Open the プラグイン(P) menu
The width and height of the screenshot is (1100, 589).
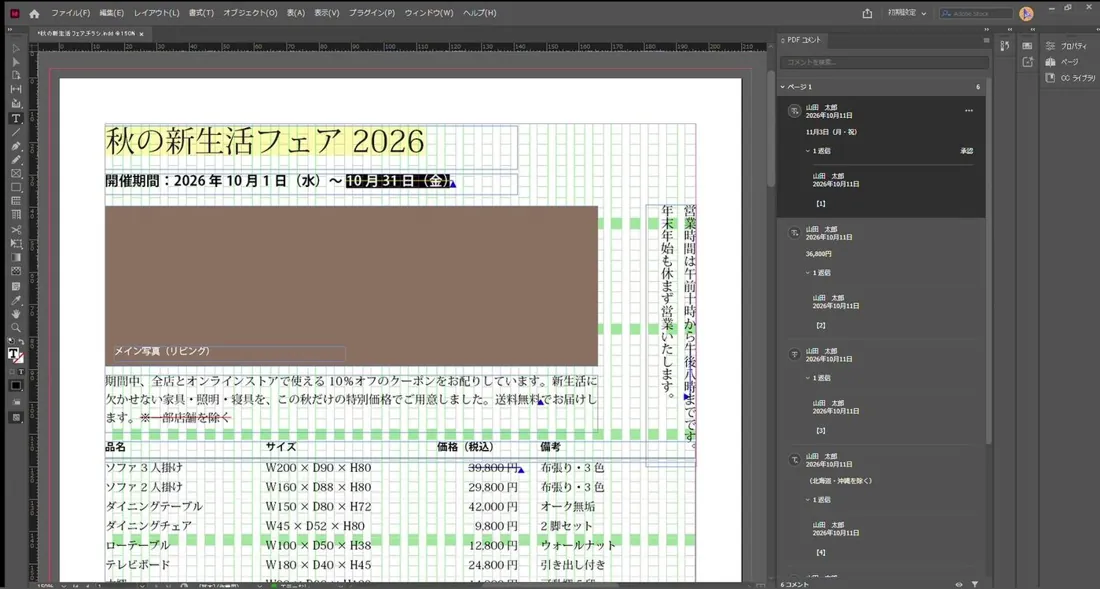(x=372, y=13)
